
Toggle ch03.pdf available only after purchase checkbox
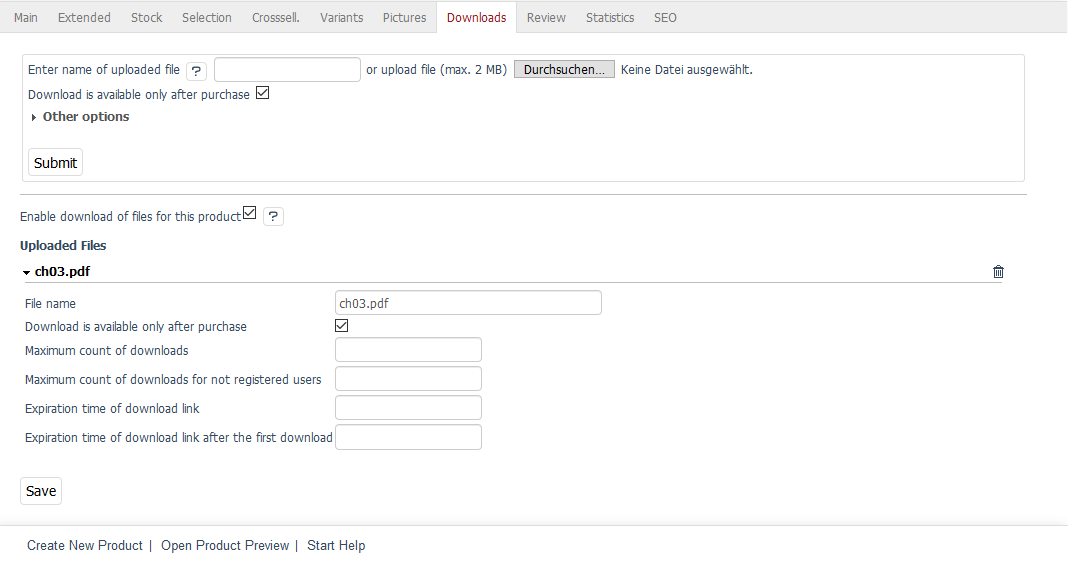pyautogui.click(x=341, y=326)
